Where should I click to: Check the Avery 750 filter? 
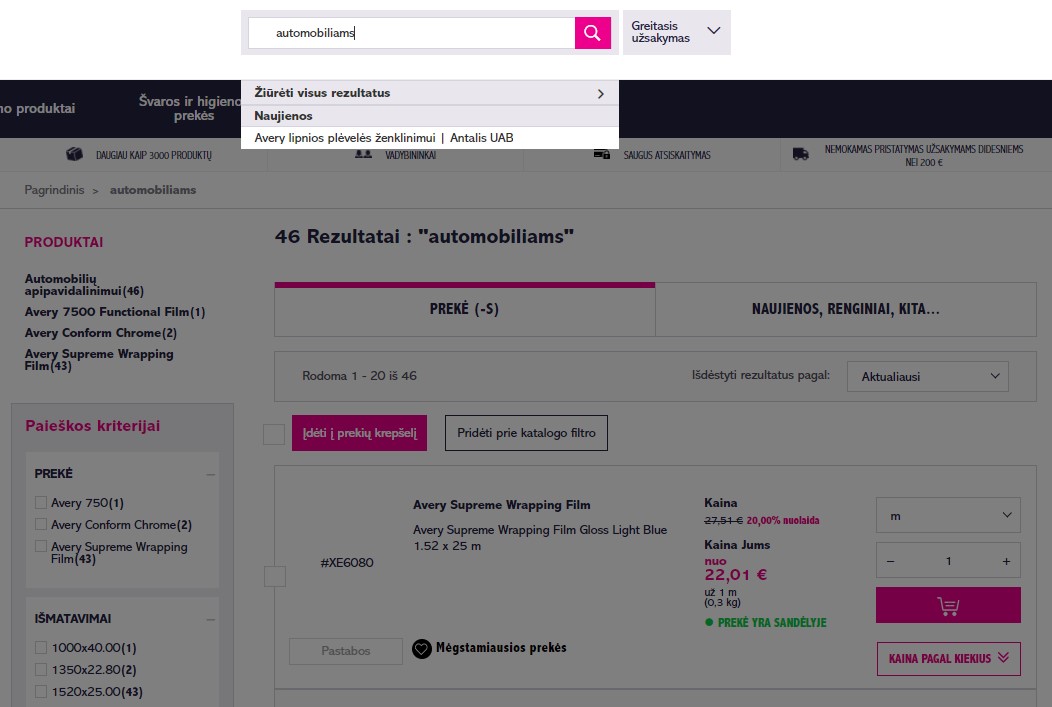[41, 502]
